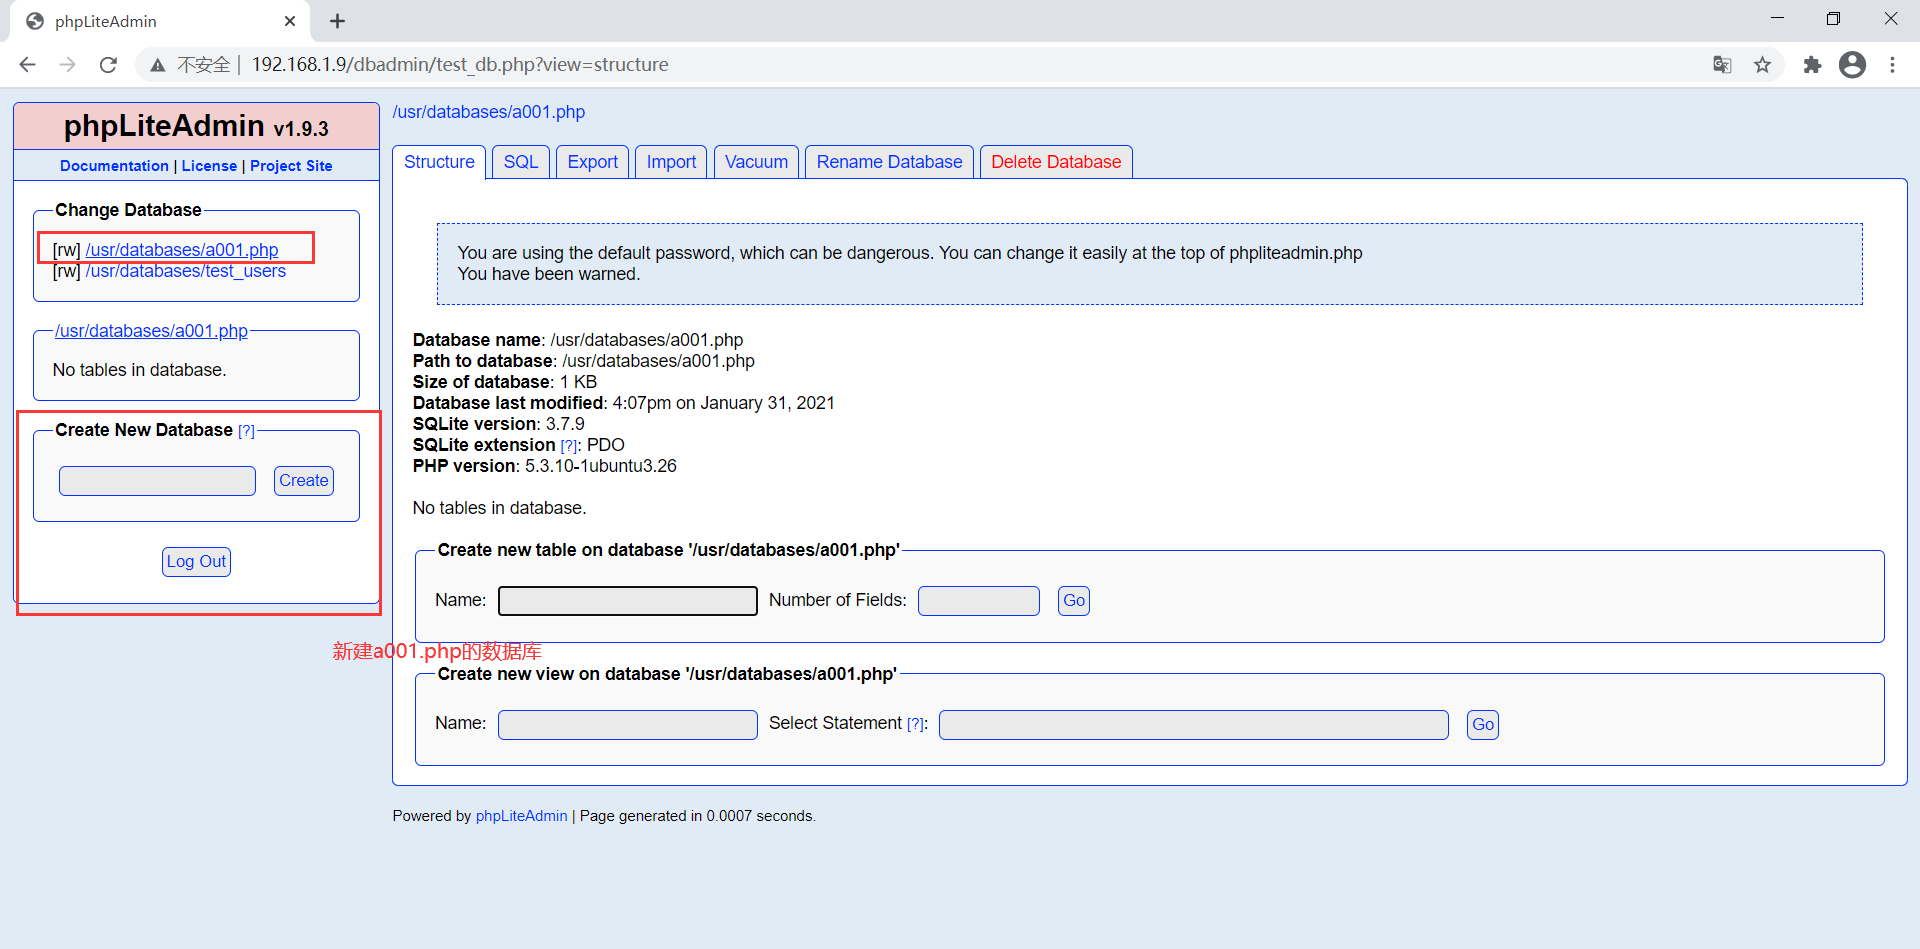Open the extensions puzzle icon
Image resolution: width=1920 pixels, height=949 pixels.
[1812, 65]
